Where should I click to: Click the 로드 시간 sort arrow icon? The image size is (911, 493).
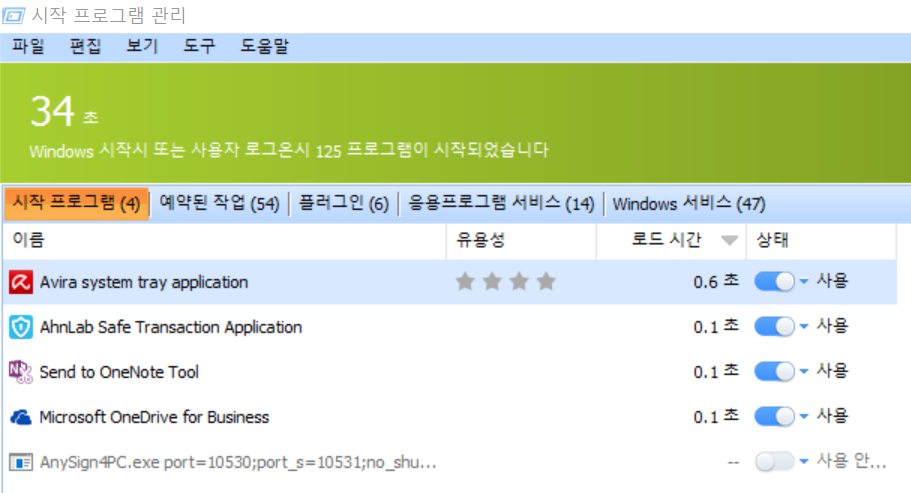tap(730, 240)
